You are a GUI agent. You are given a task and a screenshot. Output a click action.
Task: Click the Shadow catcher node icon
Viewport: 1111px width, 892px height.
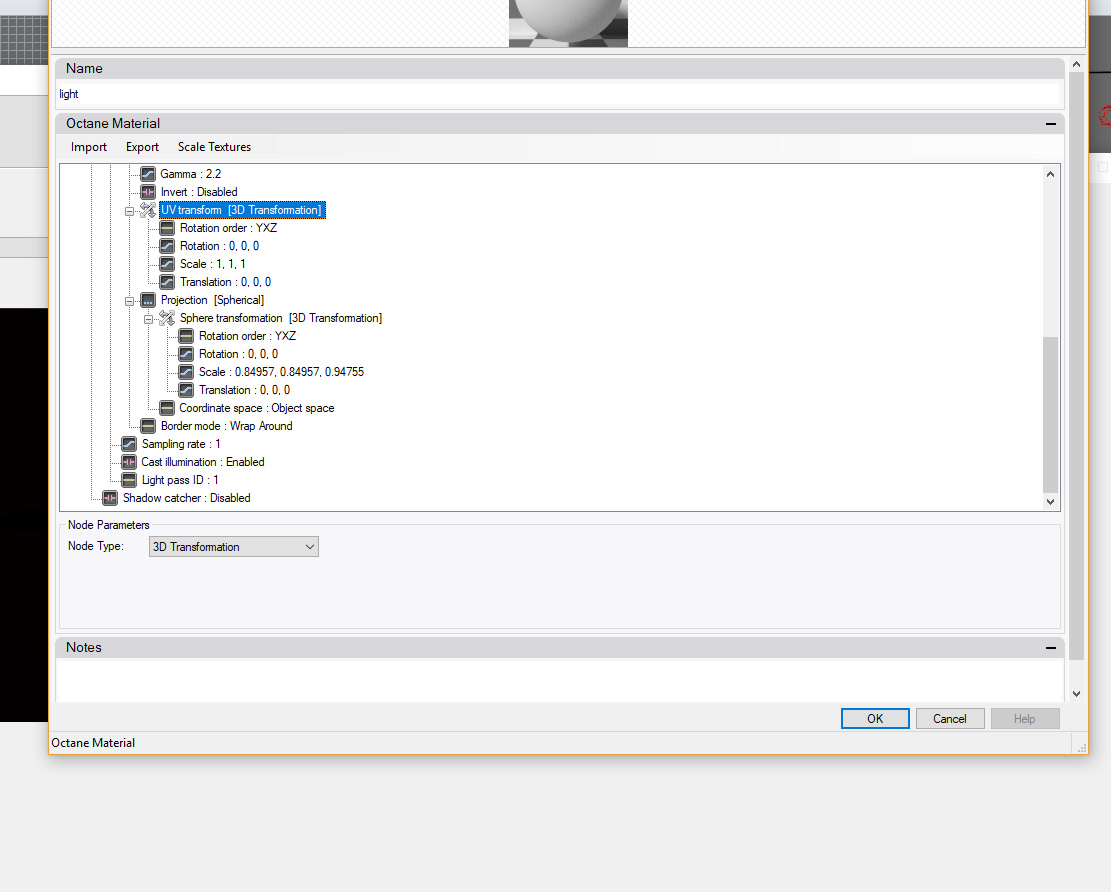(x=109, y=498)
